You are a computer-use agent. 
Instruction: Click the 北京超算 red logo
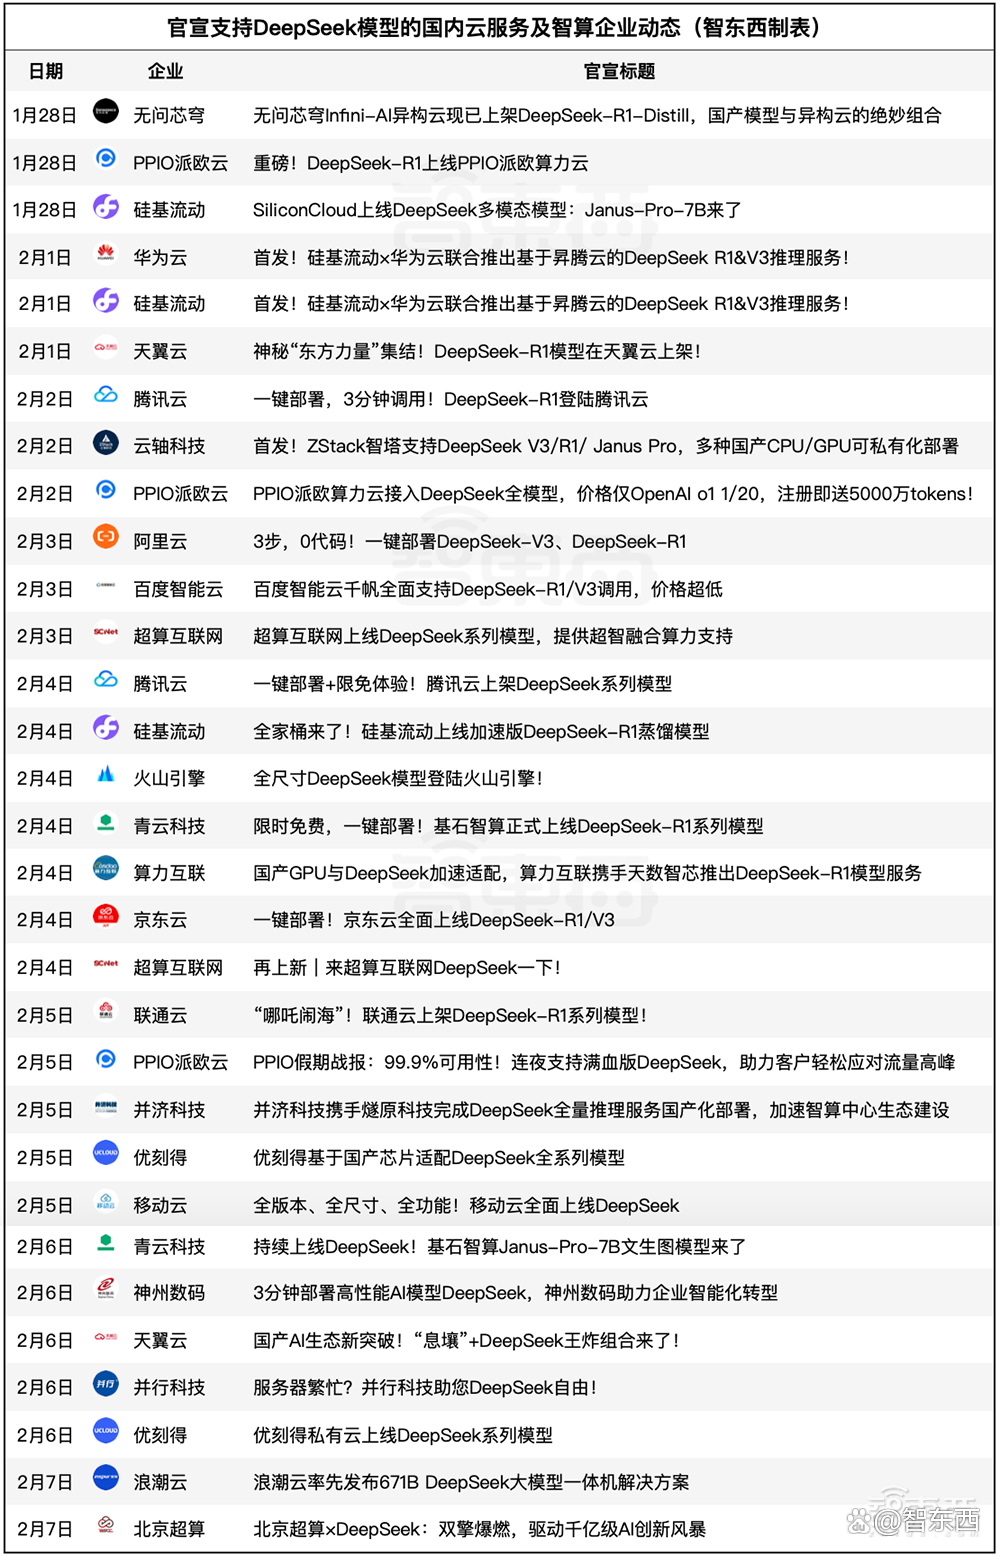click(106, 1525)
